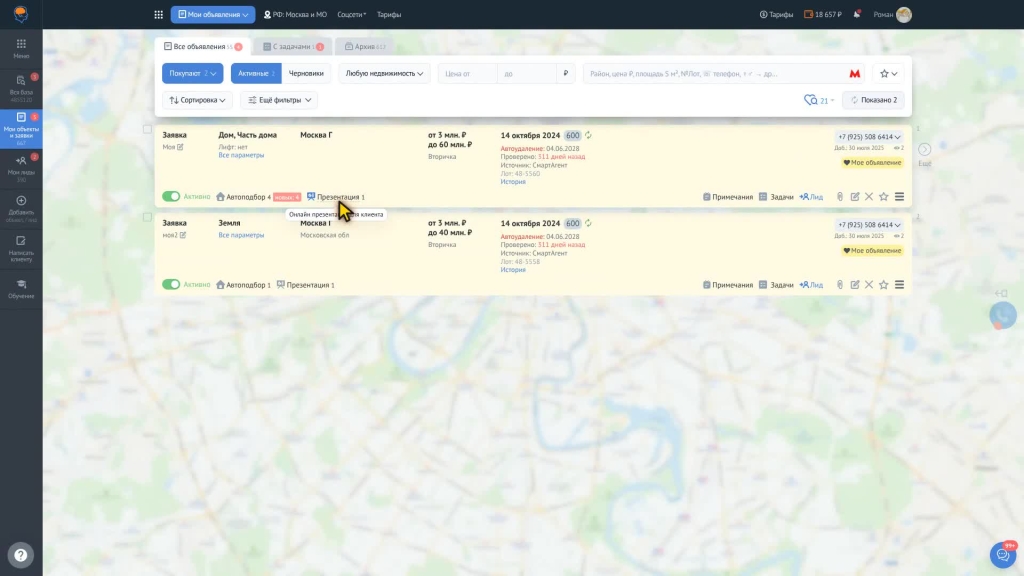Screen dimensions: 1024x576
Task: Open Примечания for Земля row
Action: pyautogui.click(x=728, y=285)
